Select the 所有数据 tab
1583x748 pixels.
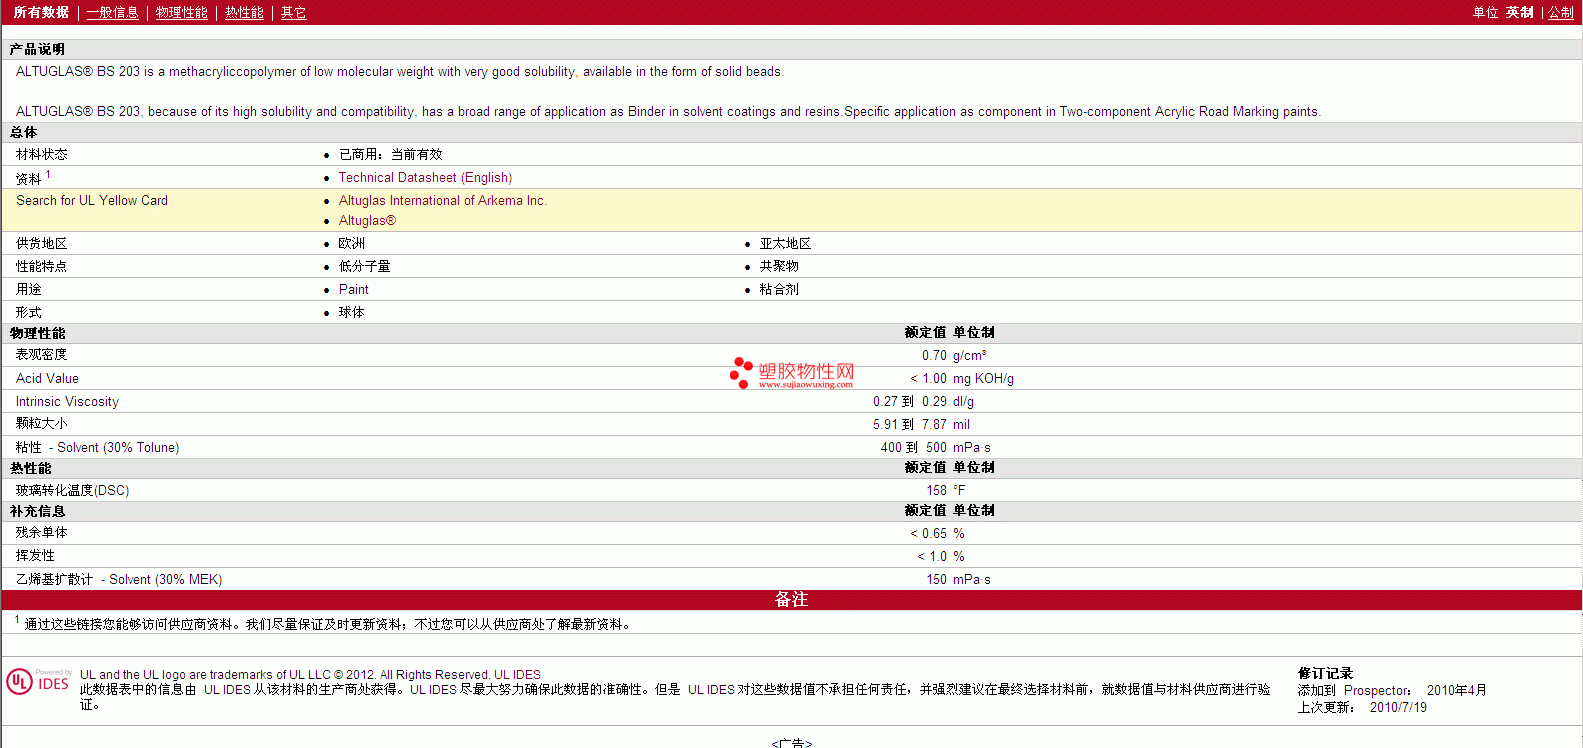click(x=41, y=12)
